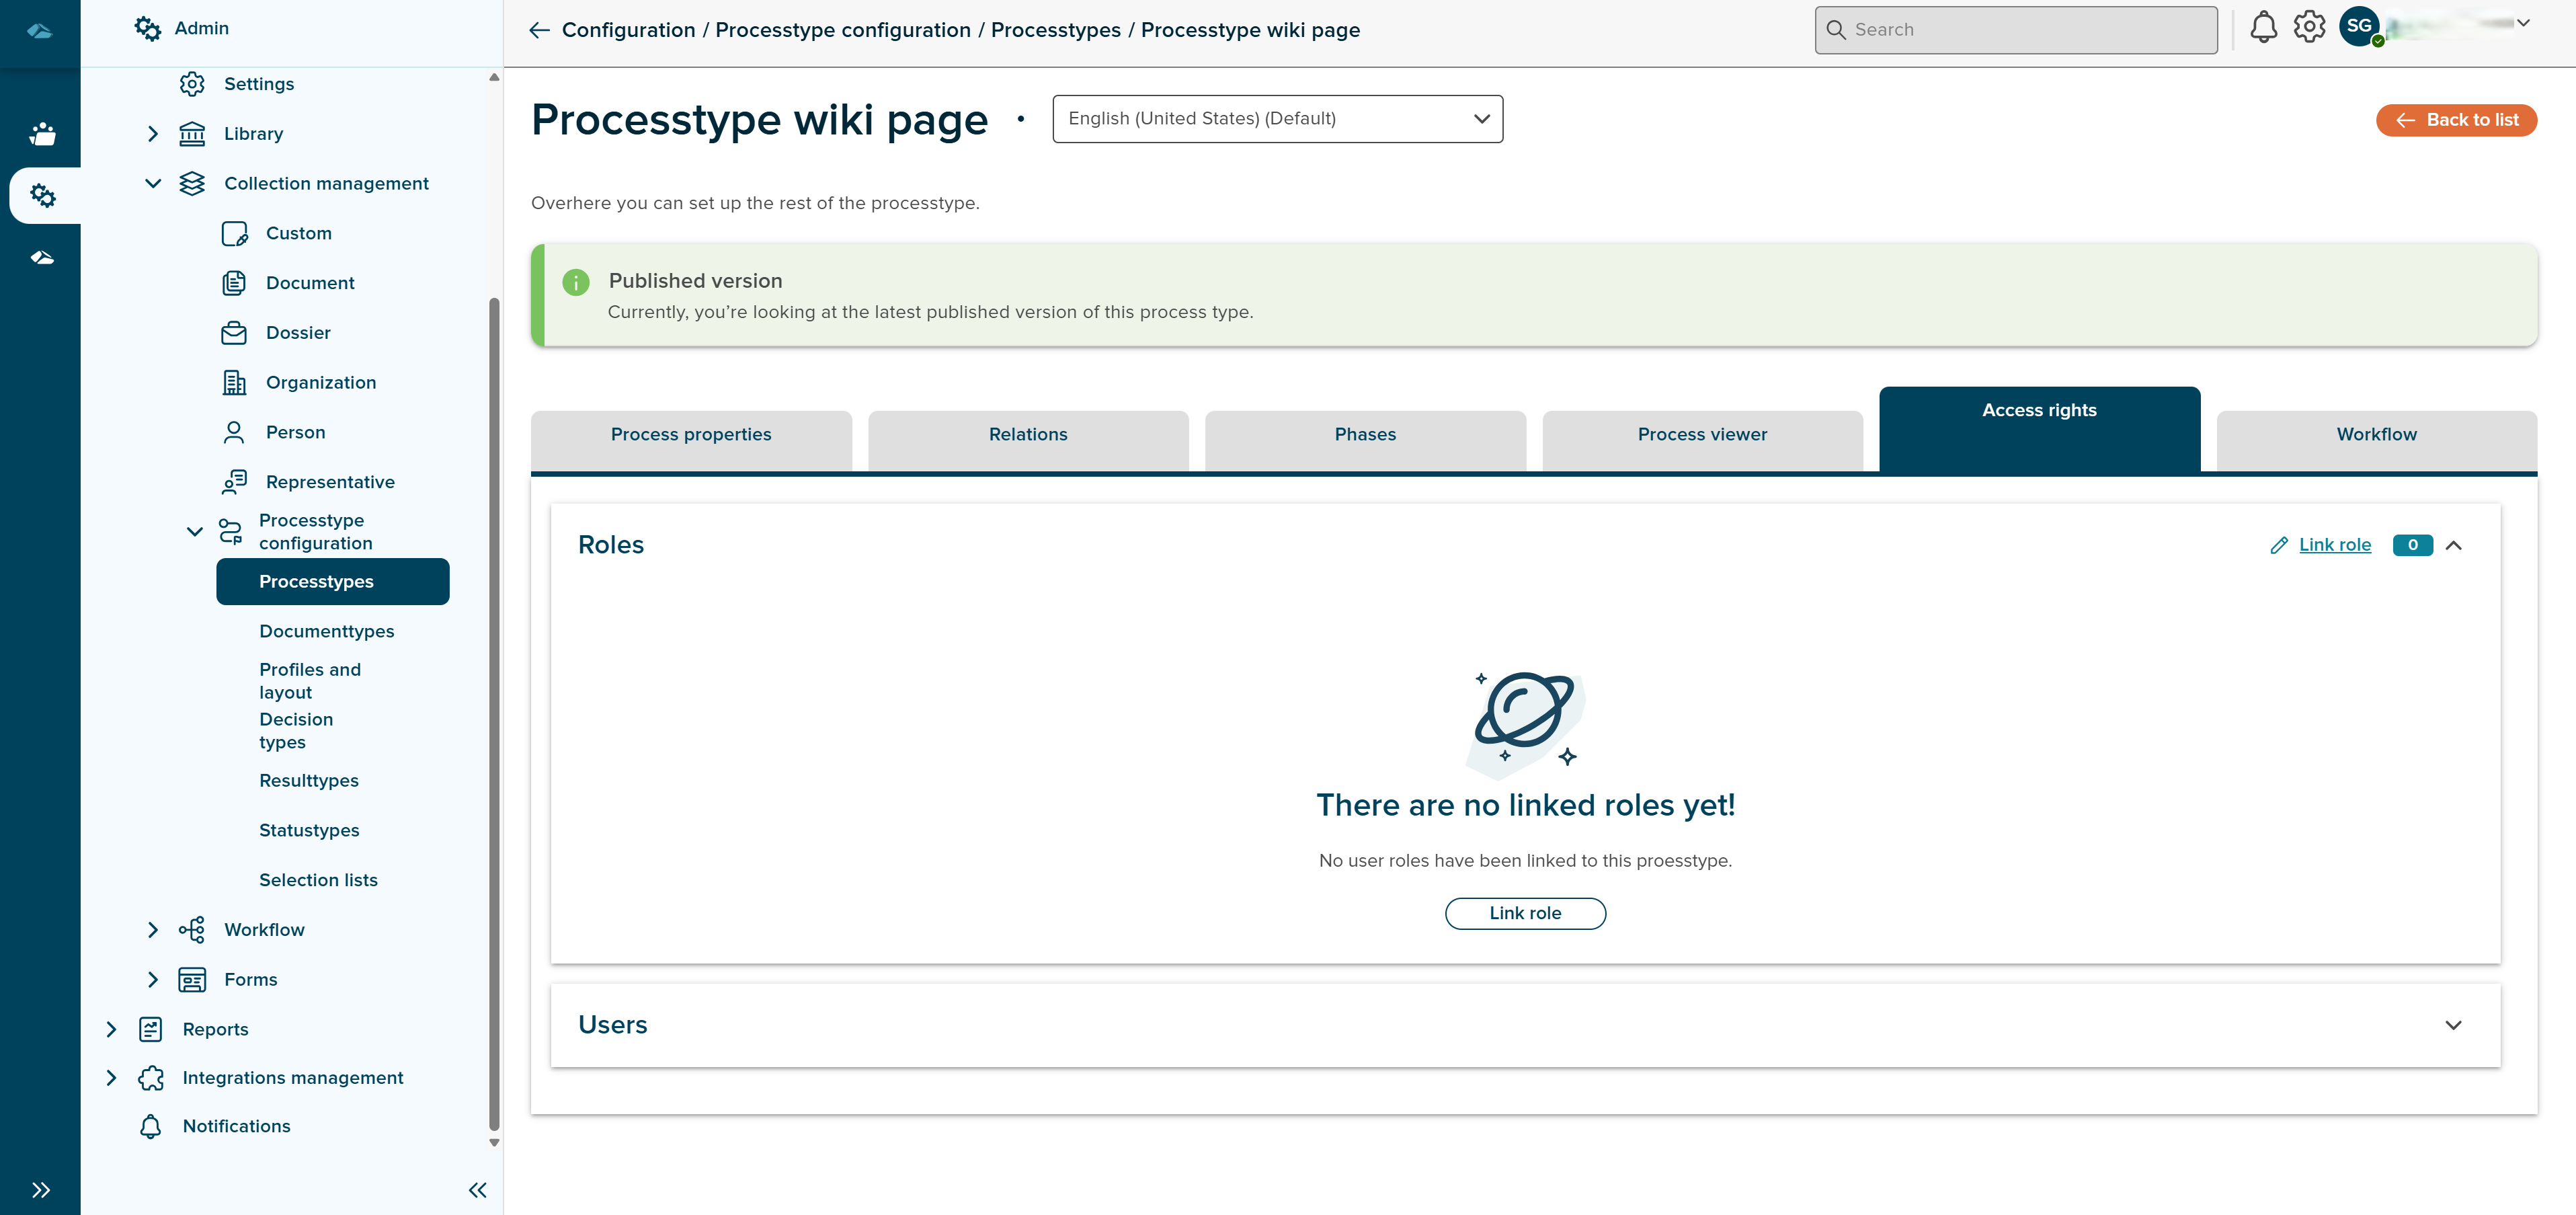Expand the Users section
Viewport: 2576px width, 1215px height.
tap(2454, 1024)
